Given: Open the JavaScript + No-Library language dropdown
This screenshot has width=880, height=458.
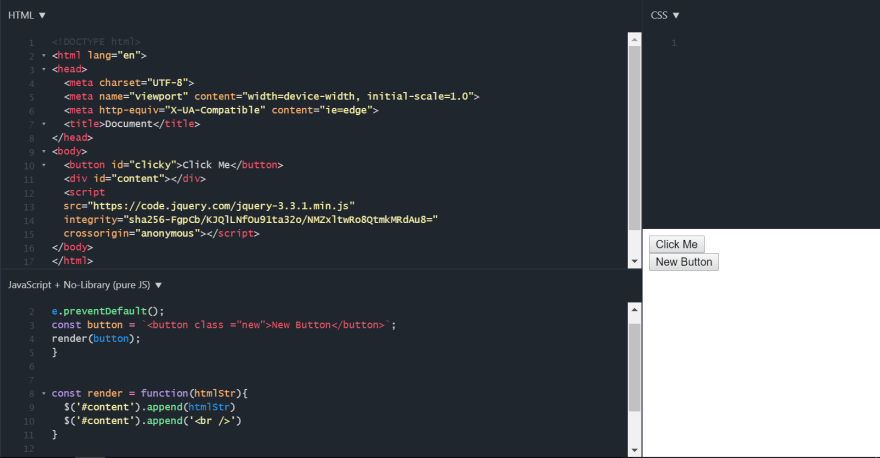Looking at the screenshot, I should 85,285.
